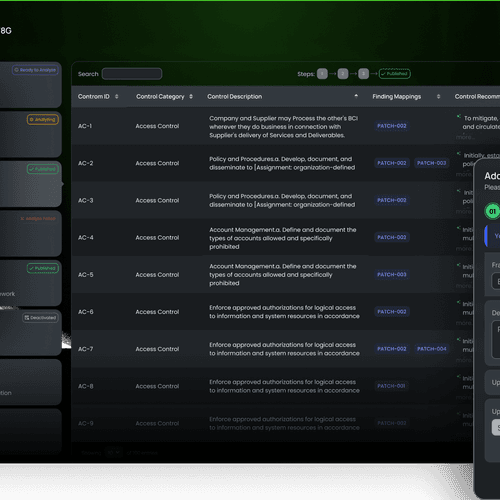
Task: Sort table by Contrrom ID column arrows
Action: [x=116, y=97]
